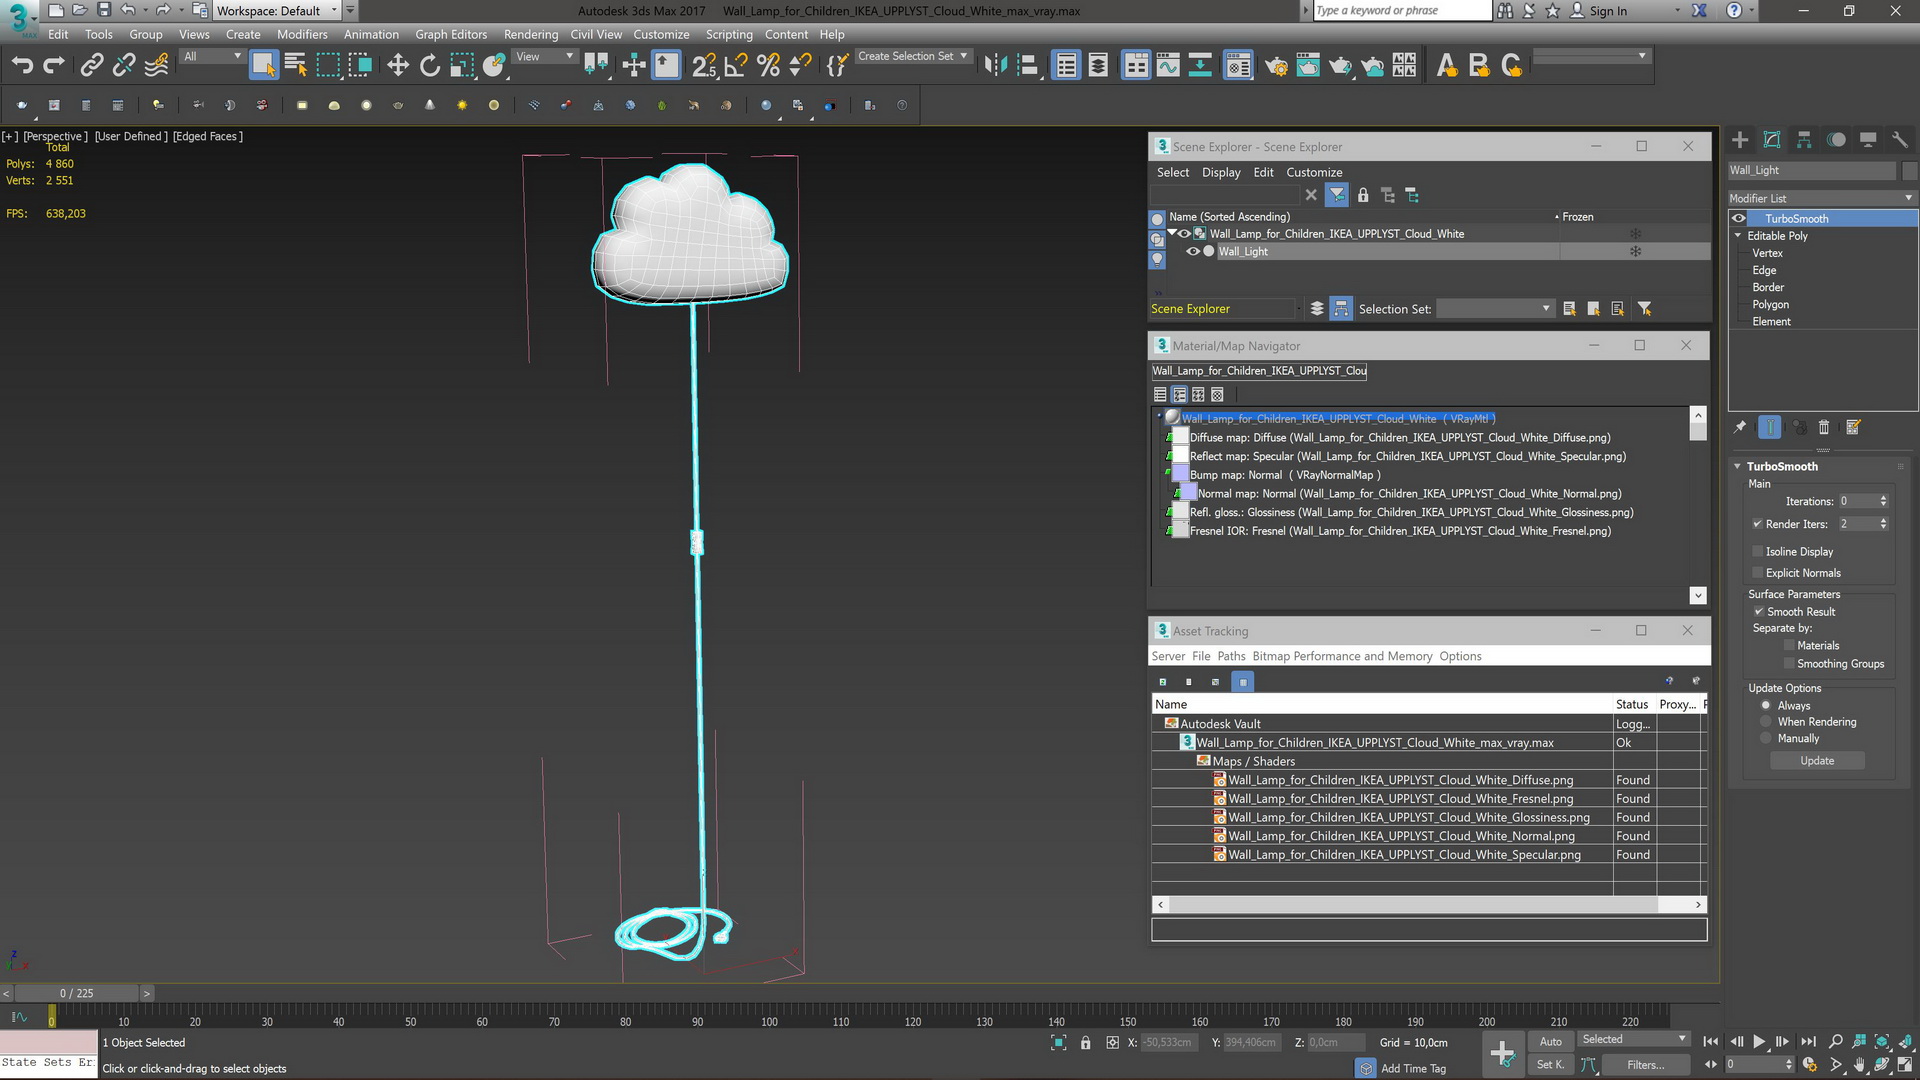Click the Material Editor icon
The height and width of the screenshot is (1080, 1920).
tap(1238, 66)
